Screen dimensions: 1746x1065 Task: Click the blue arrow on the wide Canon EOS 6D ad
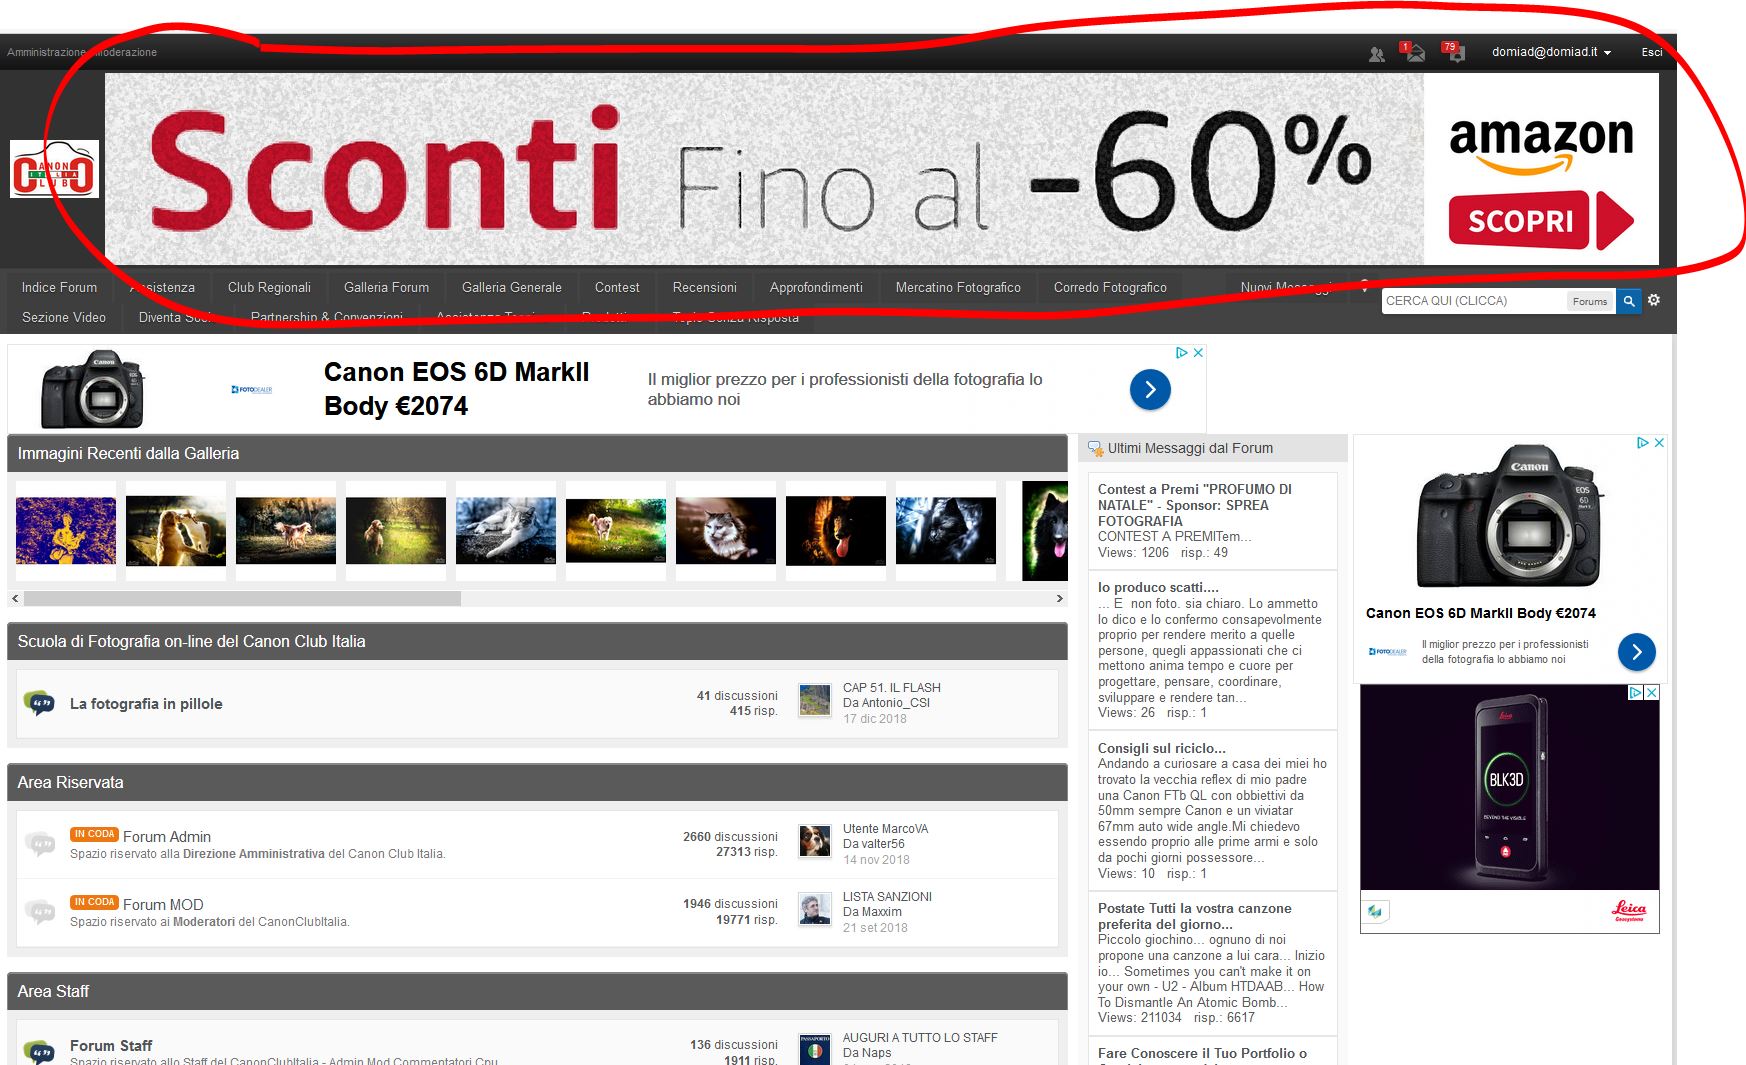click(1150, 389)
